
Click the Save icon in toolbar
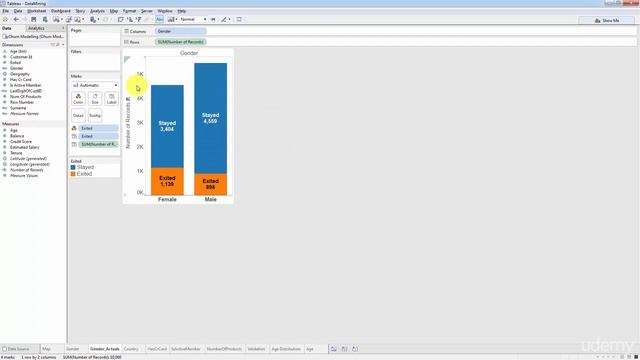(34, 19)
